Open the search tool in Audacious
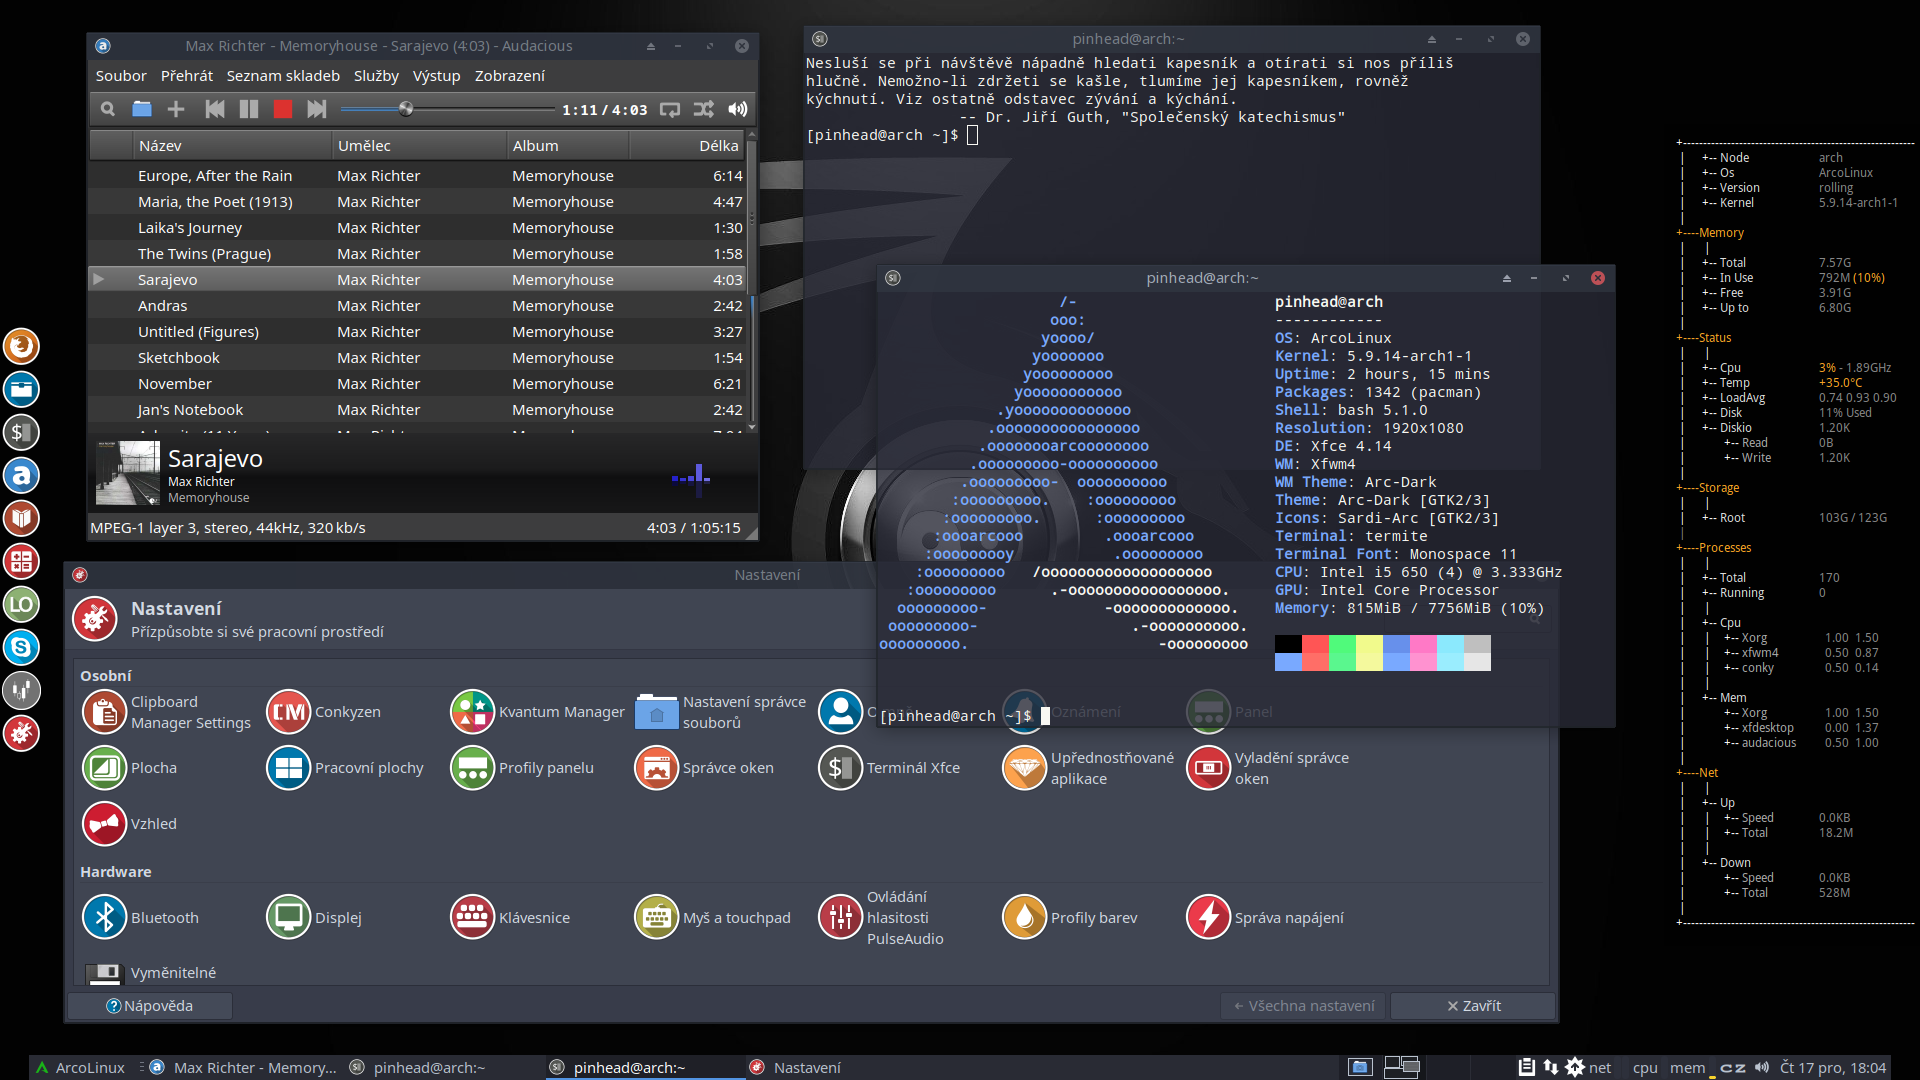This screenshot has width=1920, height=1080. [108, 109]
